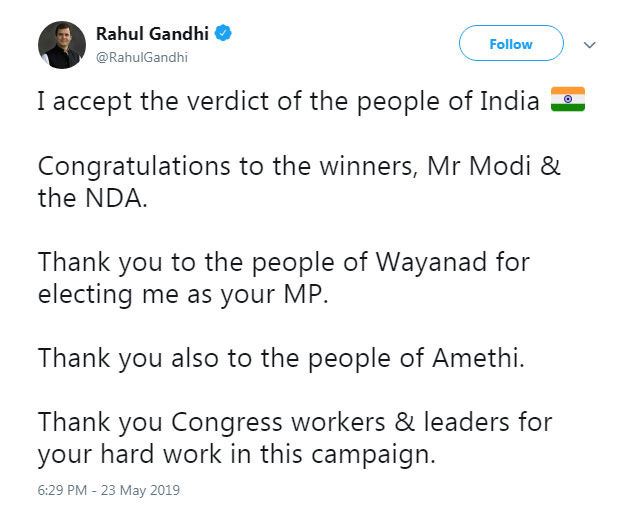Viewport: 628px width, 506px height.
Task: Expand the tweet options chevron
Action: [x=589, y=45]
